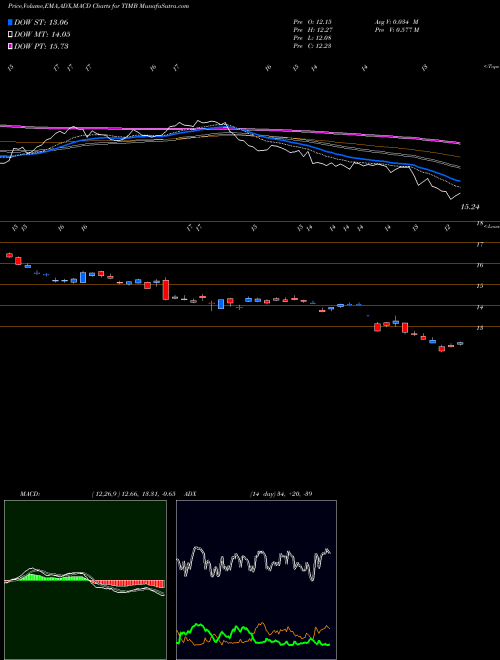
Task: Click the green MACD indicator chart panel
Action: [85, 580]
